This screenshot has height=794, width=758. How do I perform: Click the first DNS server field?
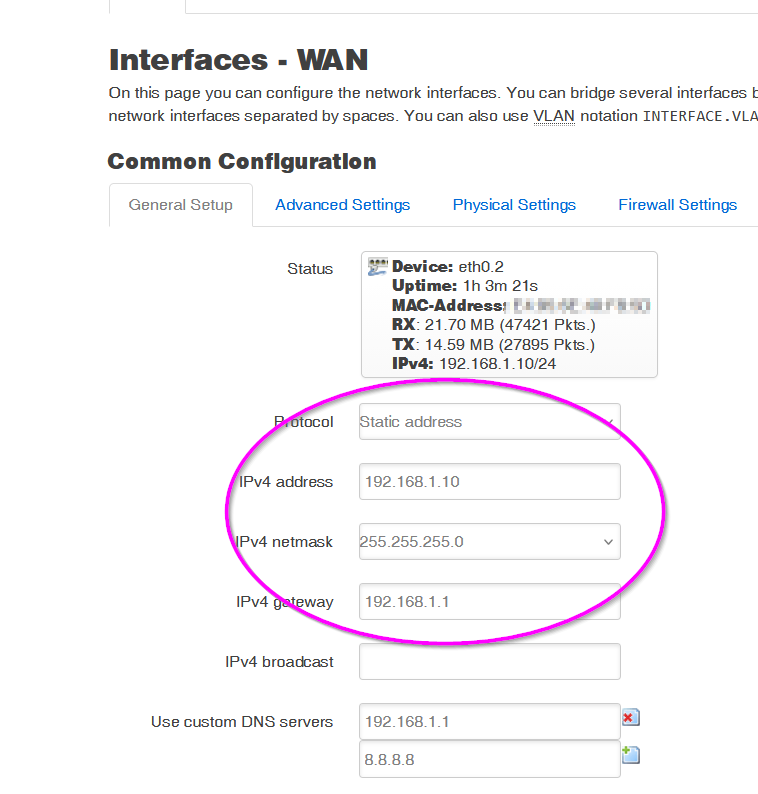[x=489, y=722]
